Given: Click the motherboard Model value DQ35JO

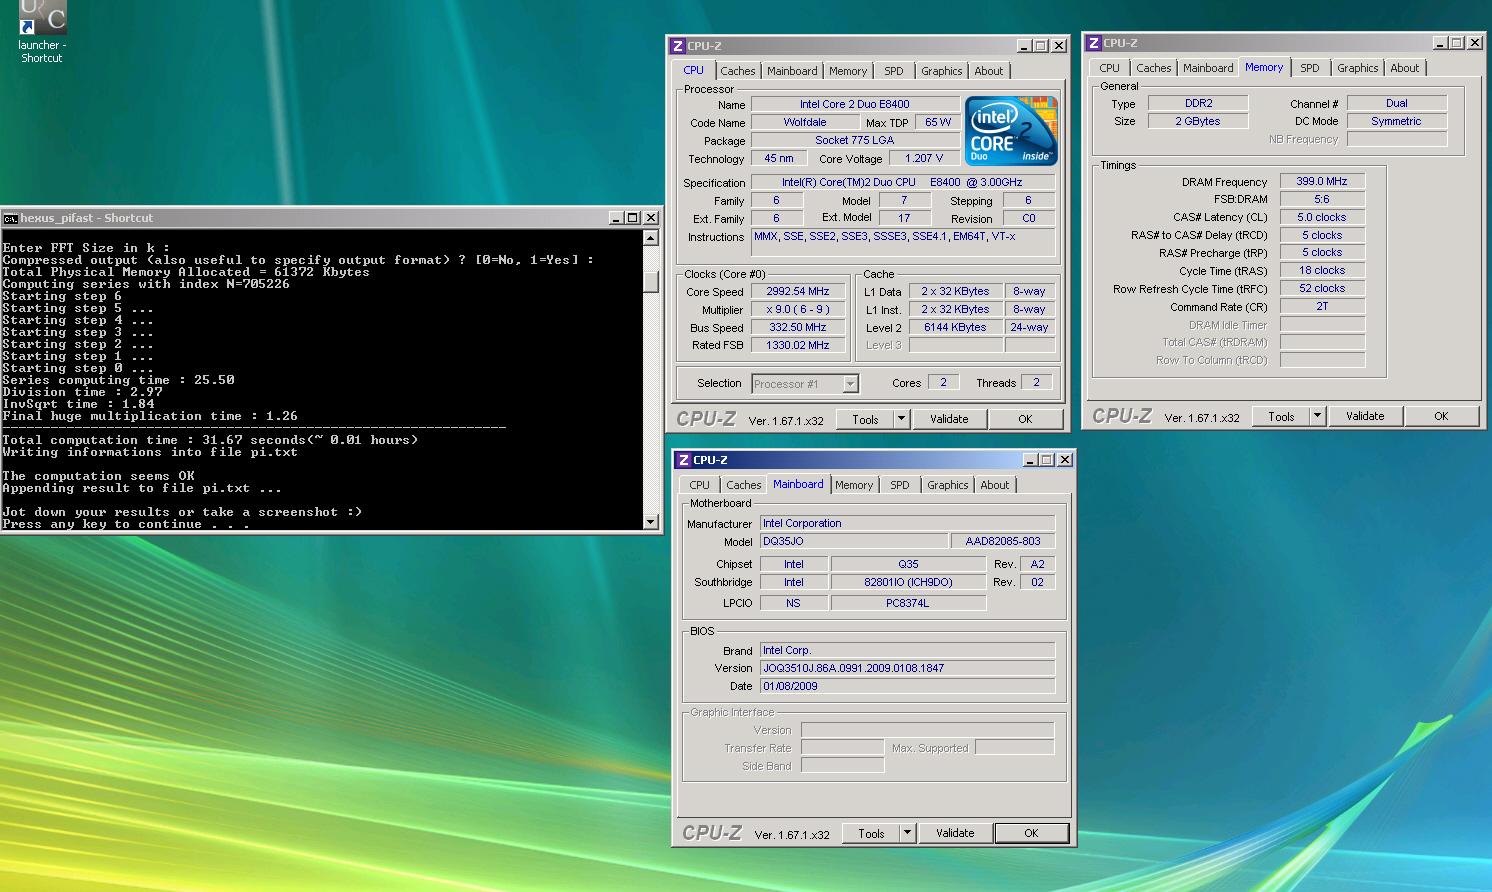Looking at the screenshot, I should [x=853, y=541].
